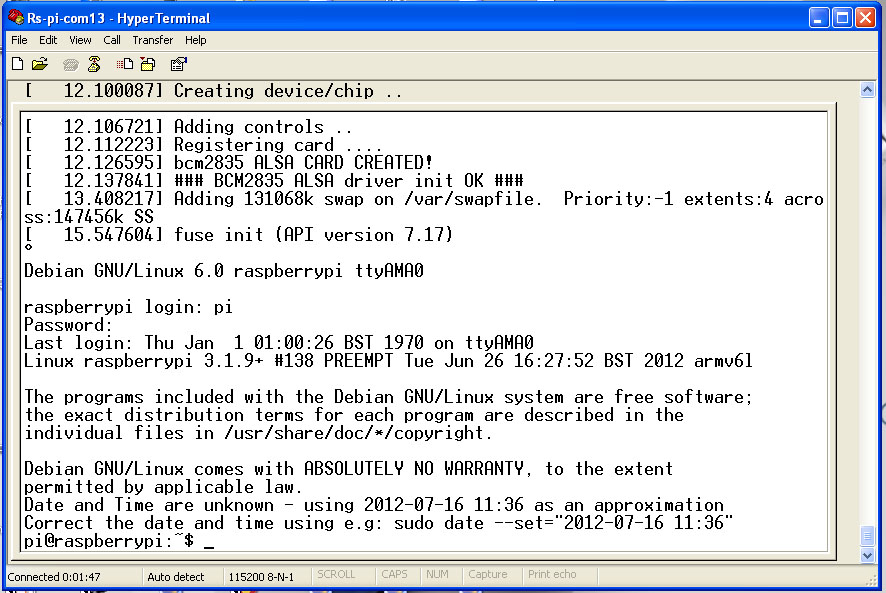The width and height of the screenshot is (886, 593).
Task: Open the Transfer menu
Action: 153,40
